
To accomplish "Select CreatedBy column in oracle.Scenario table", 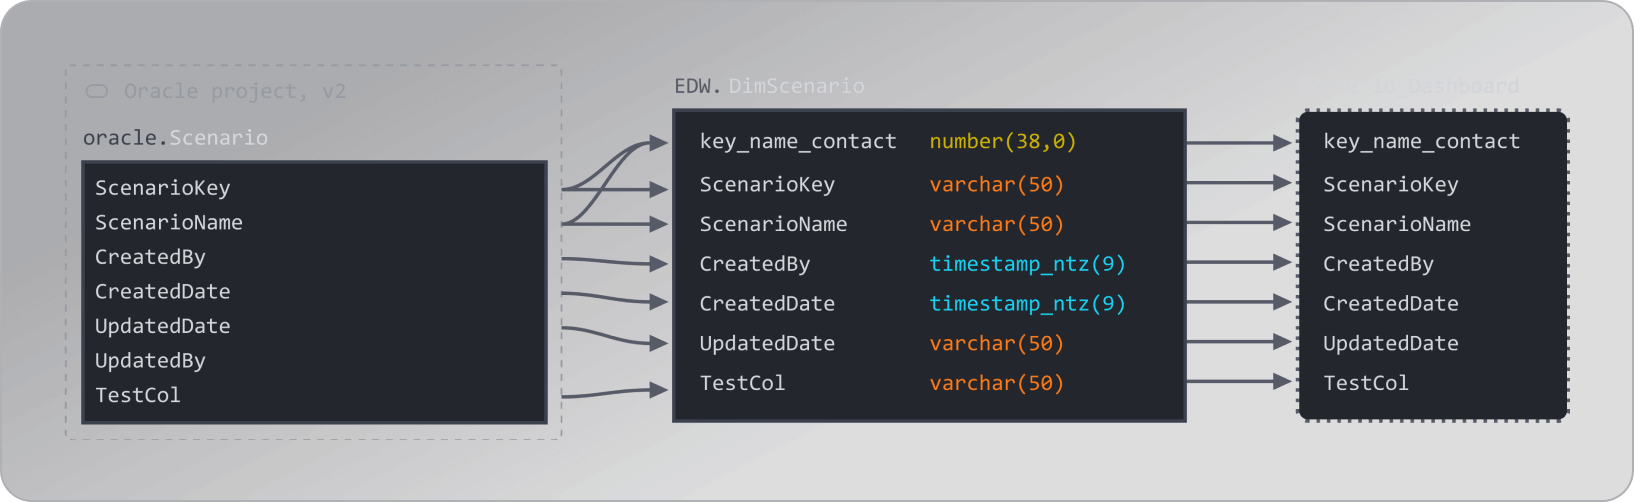I will [x=150, y=257].
